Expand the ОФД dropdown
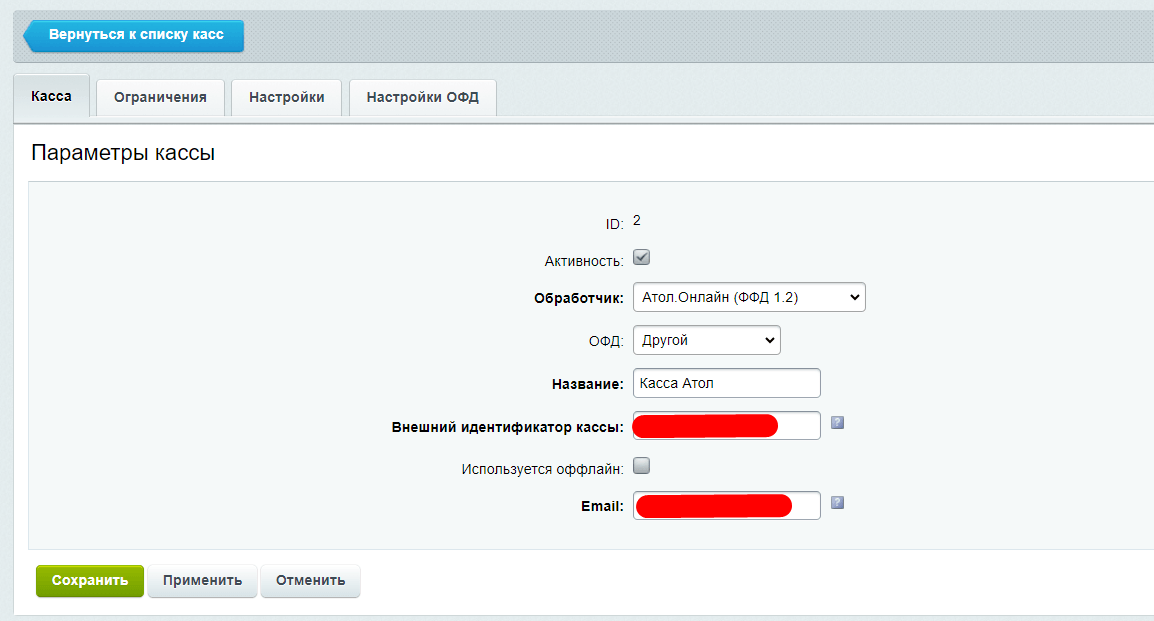The height and width of the screenshot is (621, 1154). 706,340
